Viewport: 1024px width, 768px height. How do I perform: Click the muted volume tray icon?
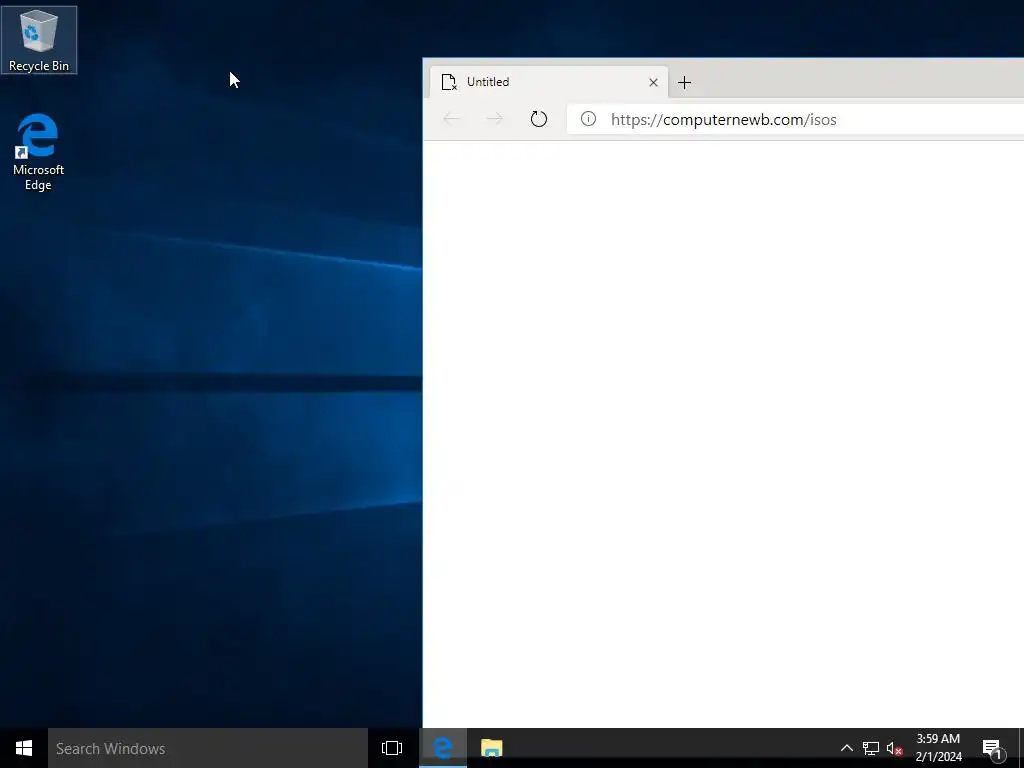(x=894, y=748)
